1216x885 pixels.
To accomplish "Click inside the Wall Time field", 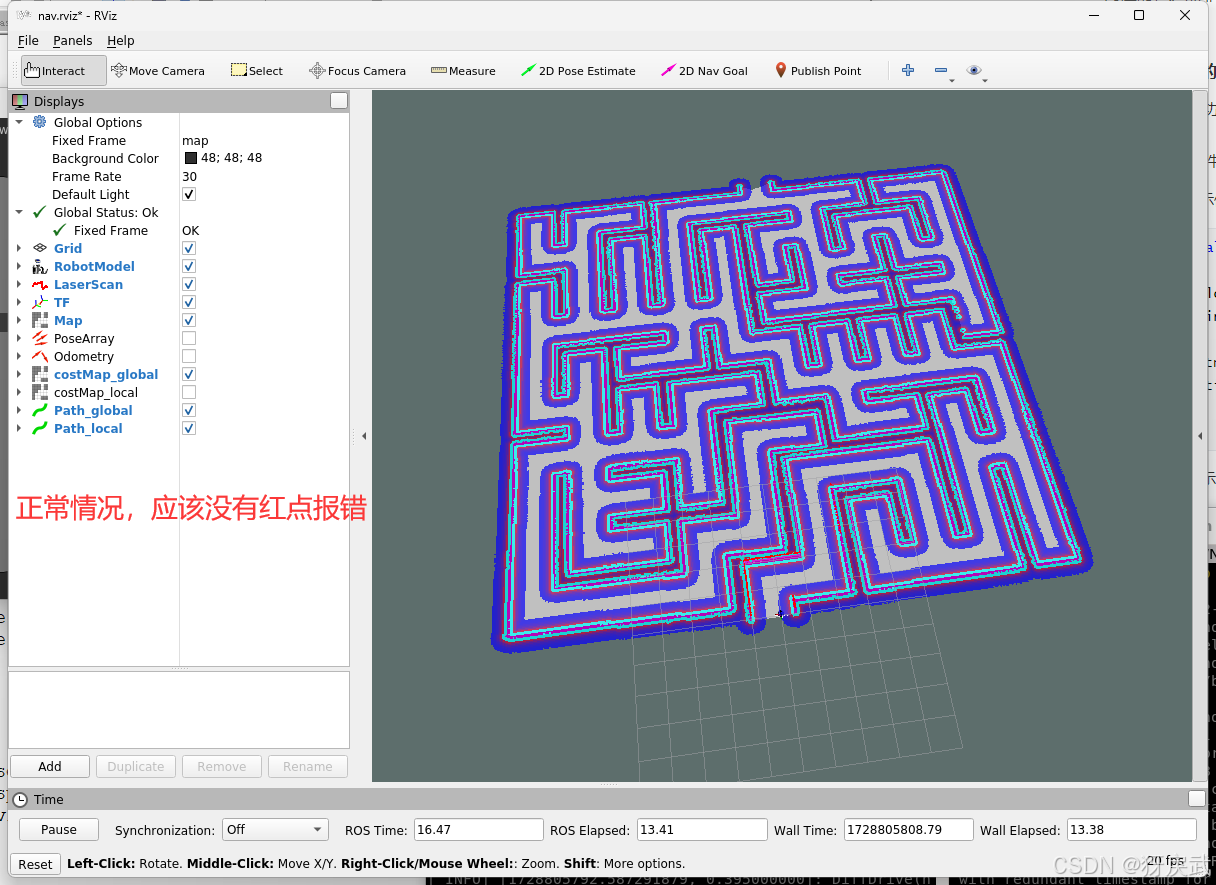I will (906, 829).
